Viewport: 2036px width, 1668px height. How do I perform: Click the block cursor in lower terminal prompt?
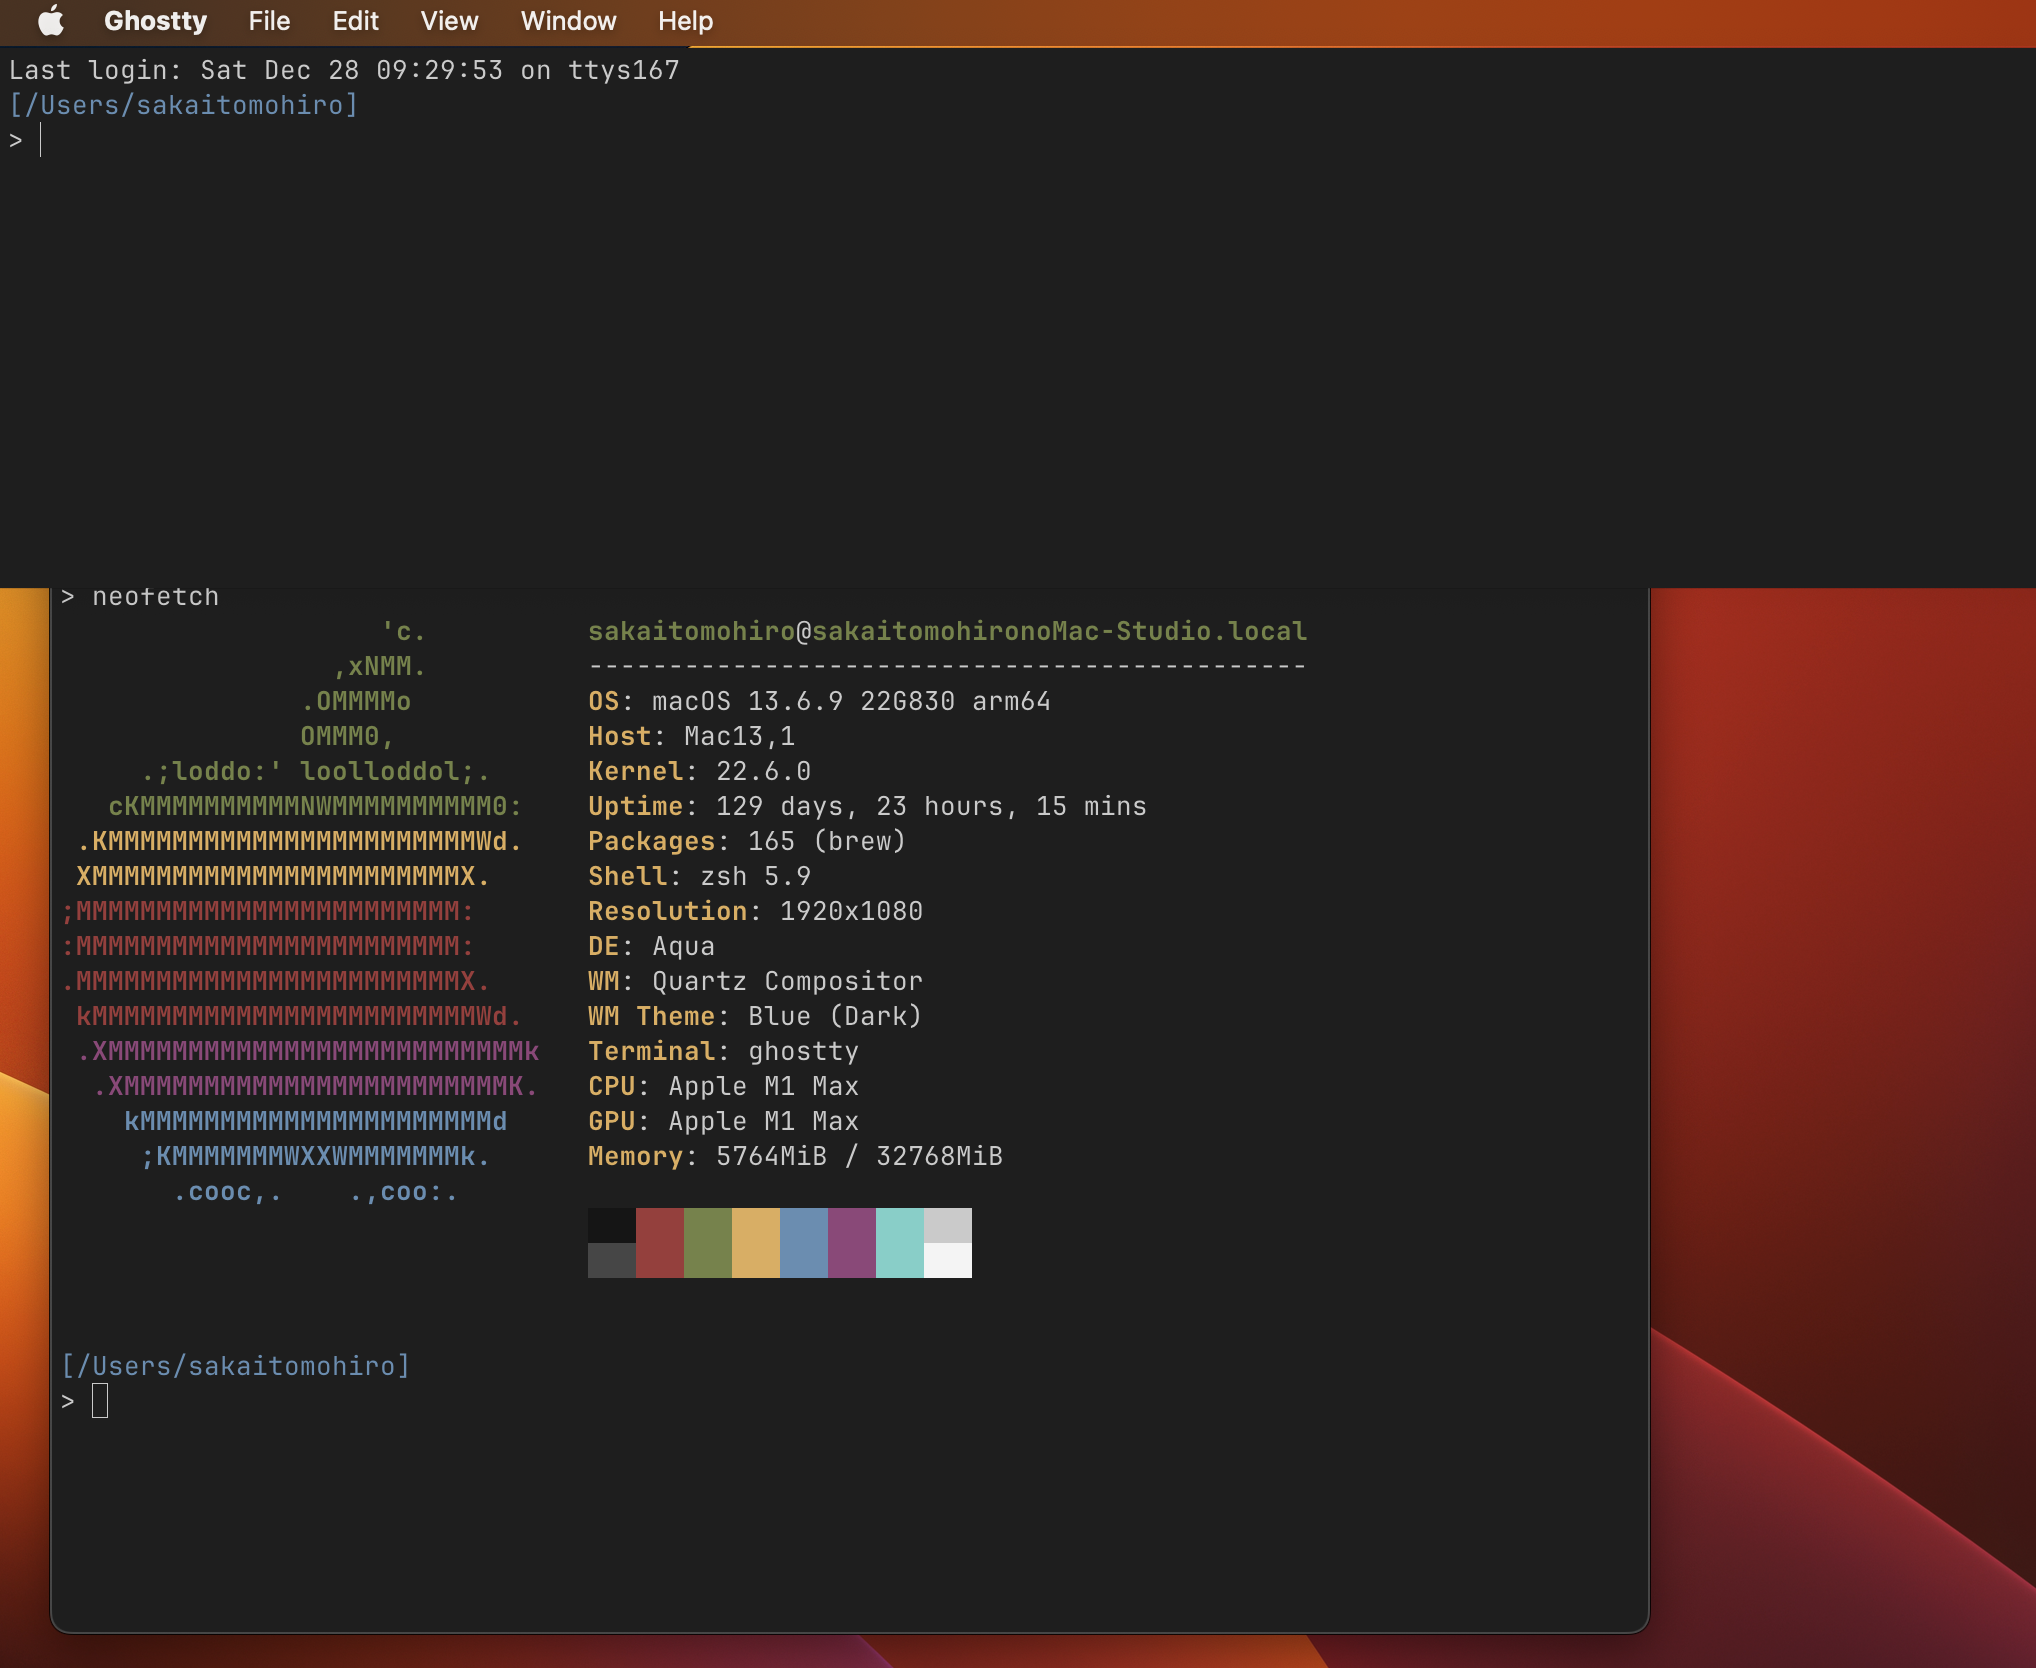[x=100, y=1401]
